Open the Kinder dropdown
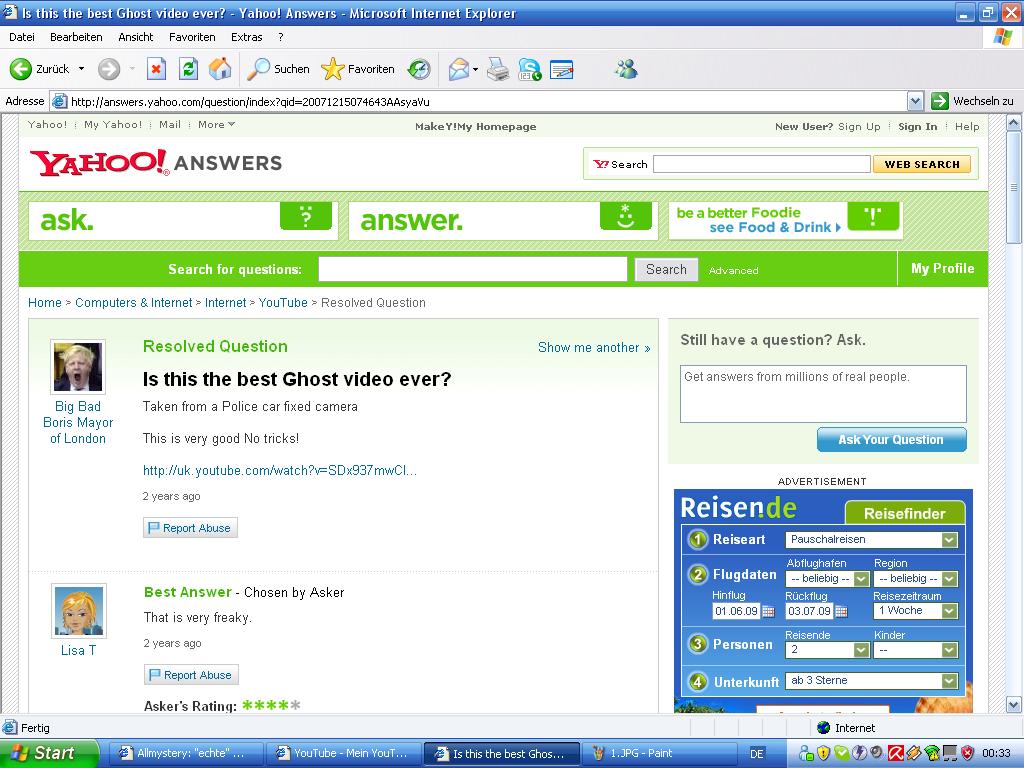 949,650
